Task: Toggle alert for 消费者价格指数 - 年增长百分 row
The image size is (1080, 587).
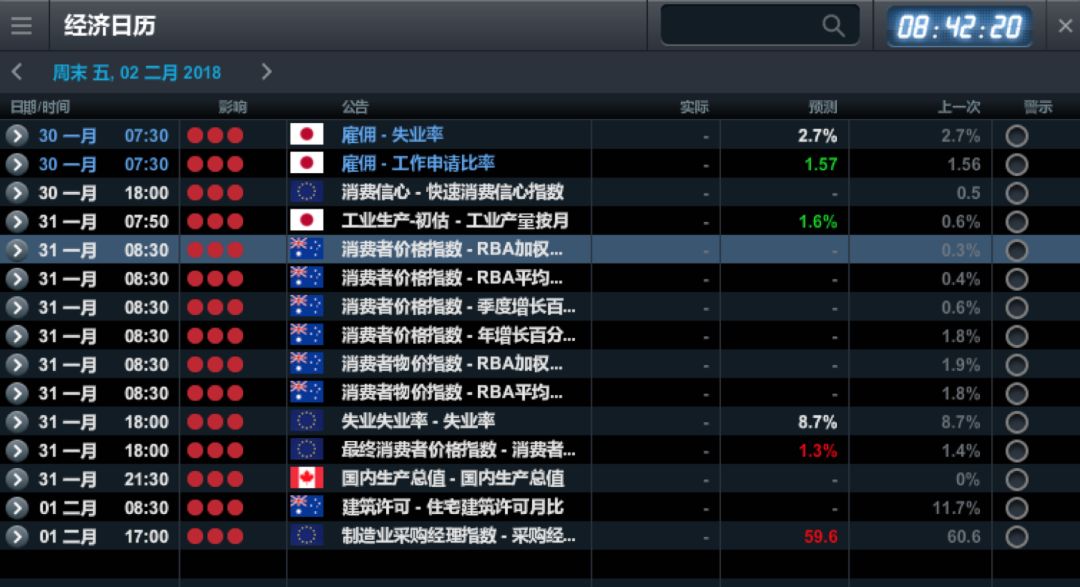Action: pos(1017,336)
